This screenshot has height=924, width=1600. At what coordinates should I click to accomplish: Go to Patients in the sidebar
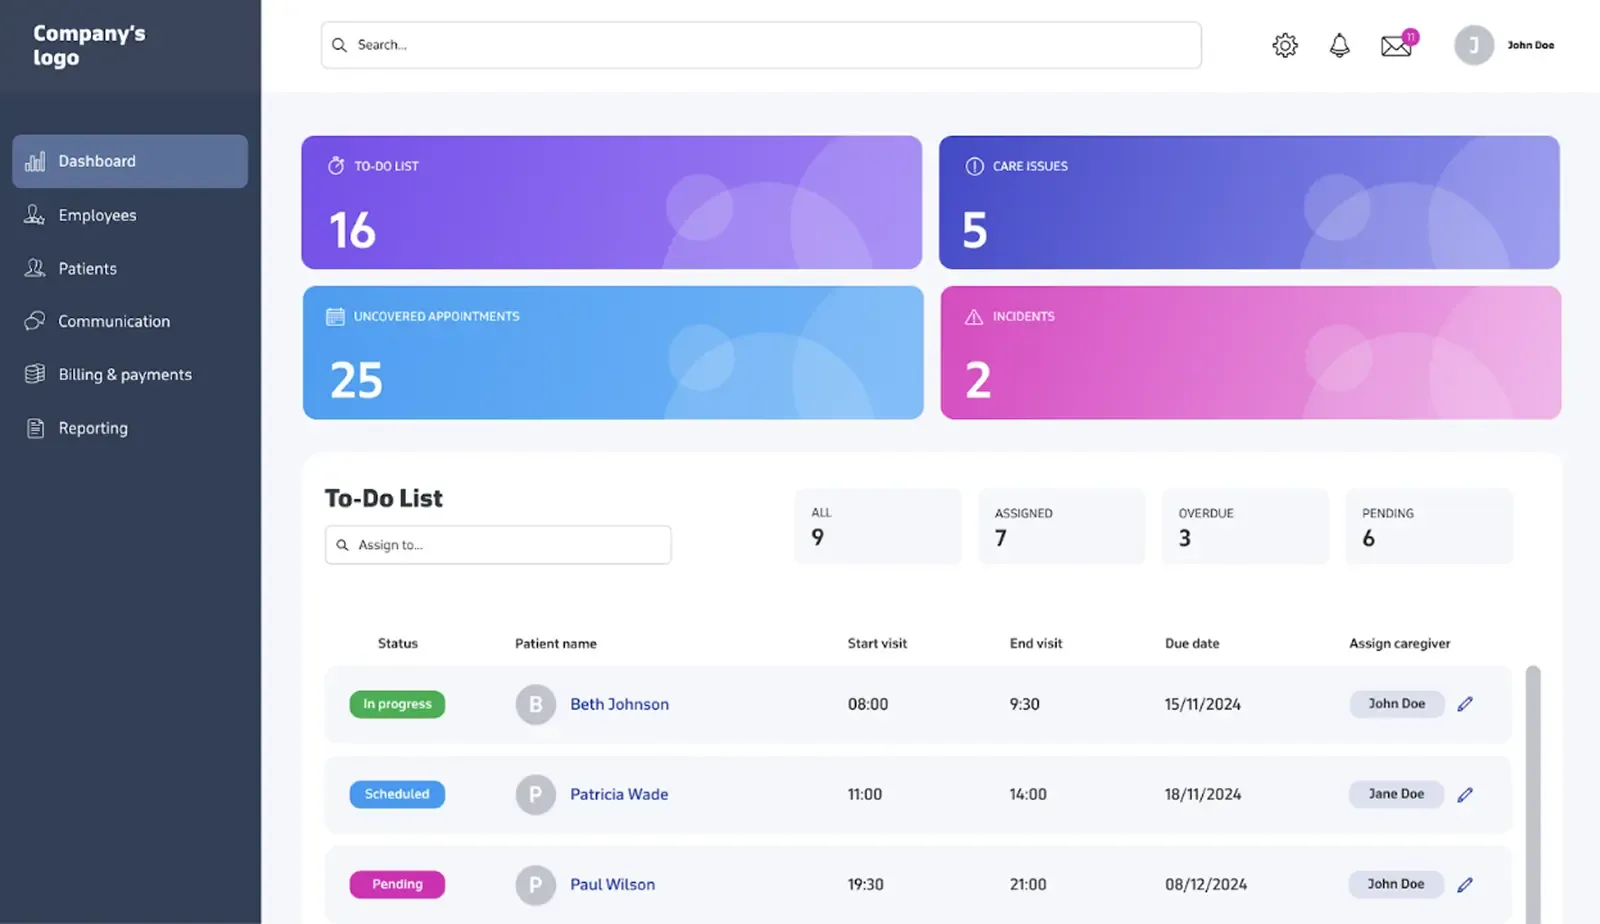click(87, 268)
